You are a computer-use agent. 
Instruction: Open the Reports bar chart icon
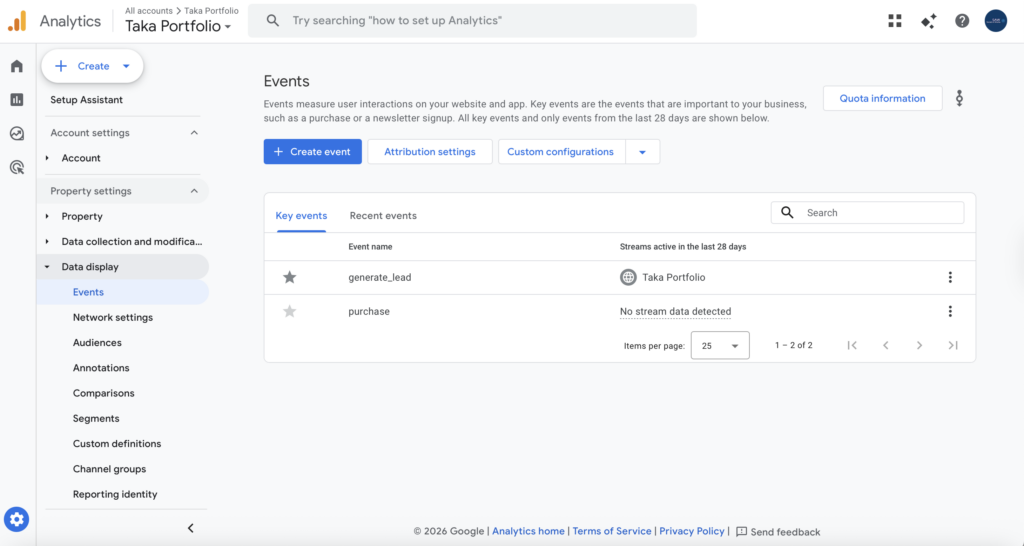[x=17, y=99]
